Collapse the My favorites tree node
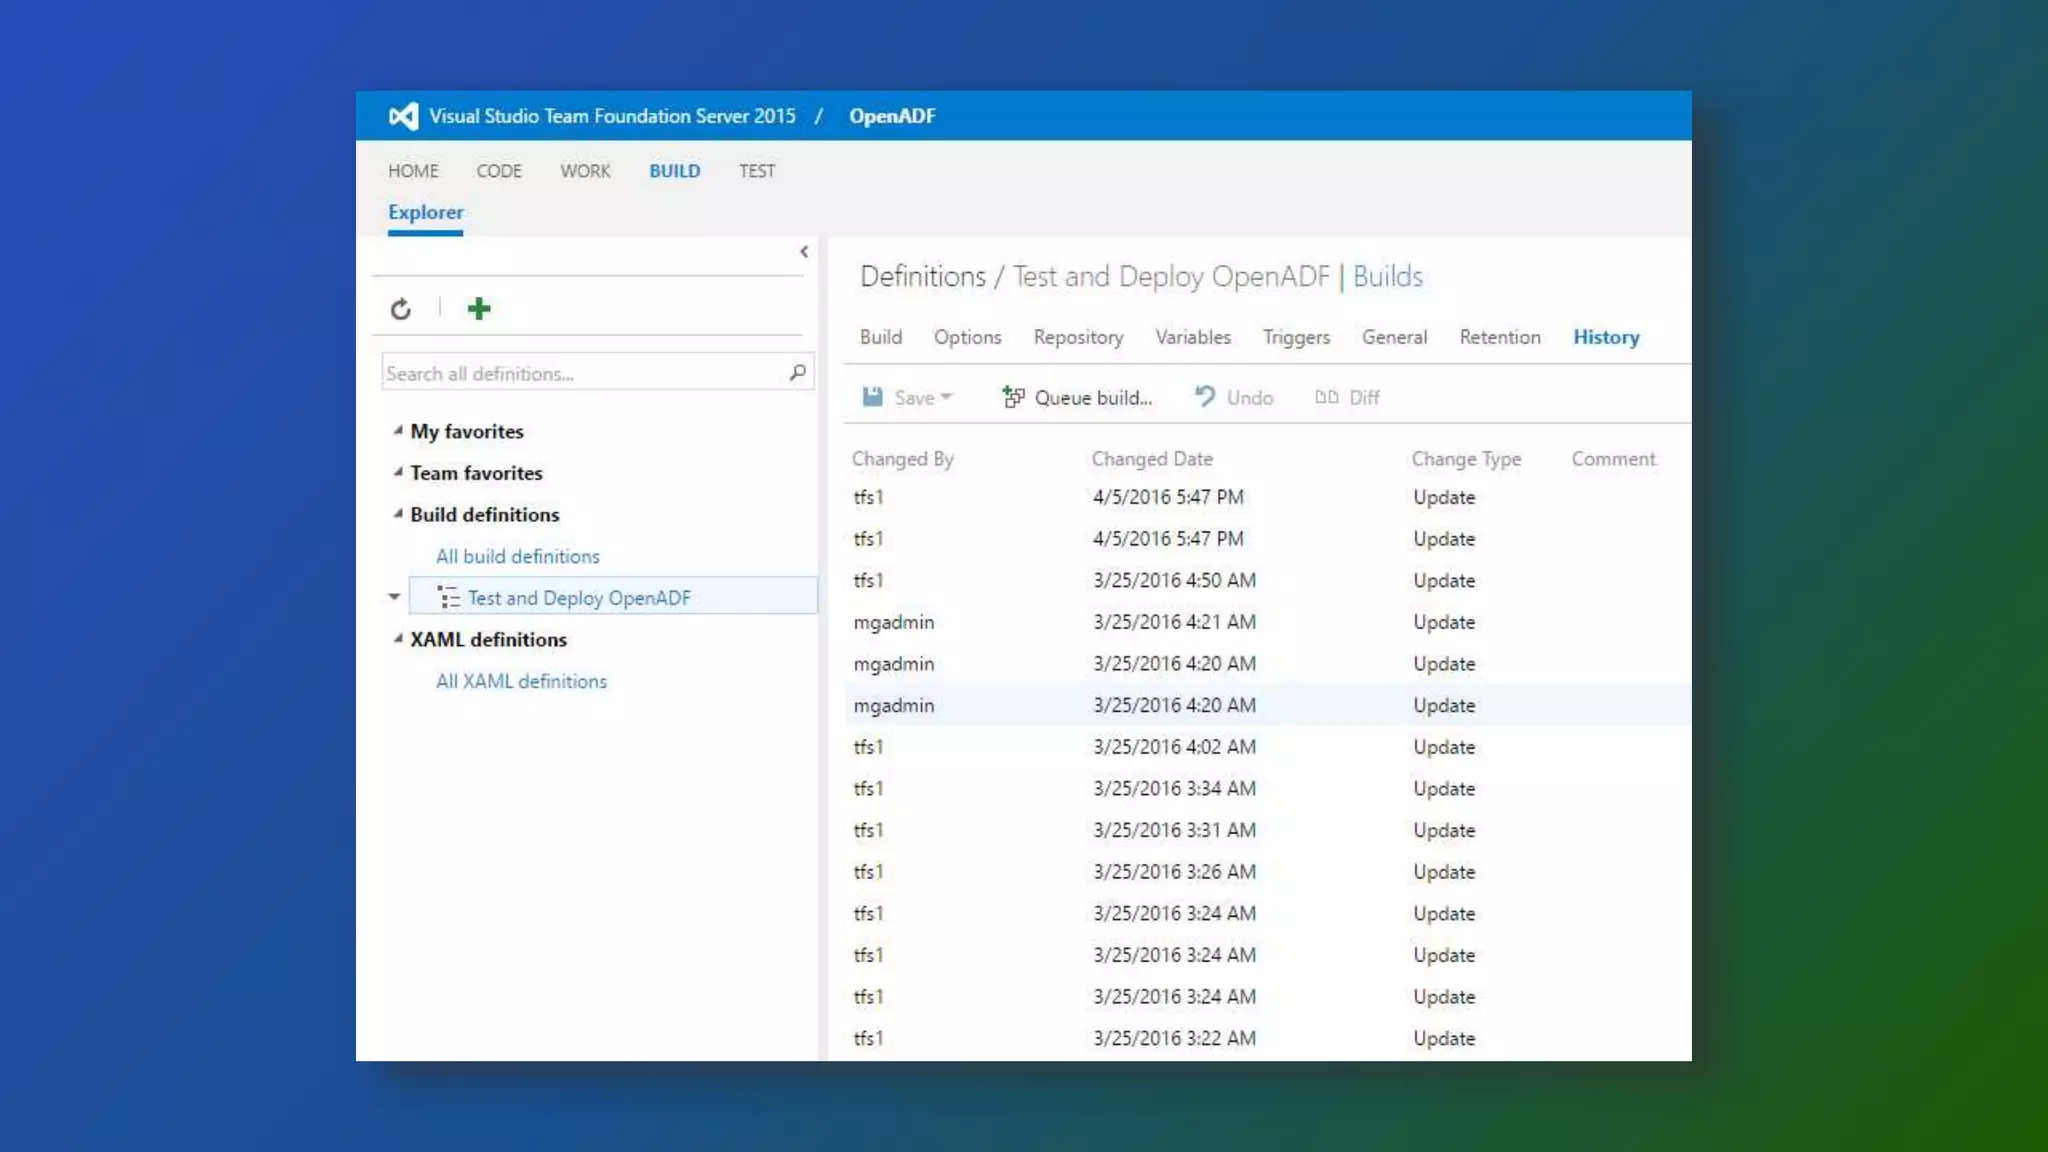This screenshot has height=1152, width=2048. [x=398, y=431]
